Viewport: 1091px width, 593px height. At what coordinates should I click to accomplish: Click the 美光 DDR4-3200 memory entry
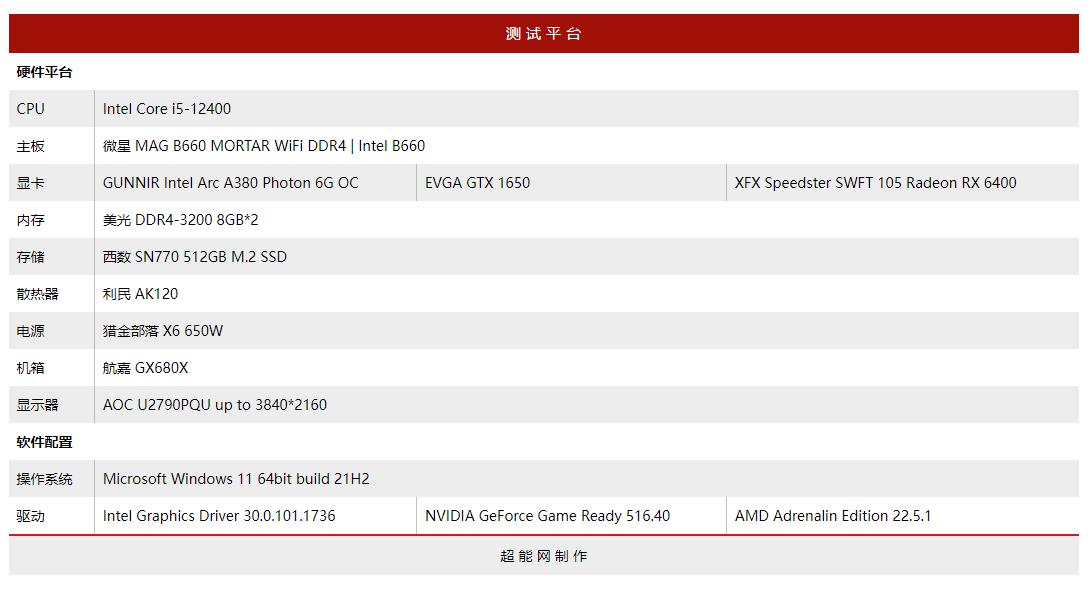point(181,220)
